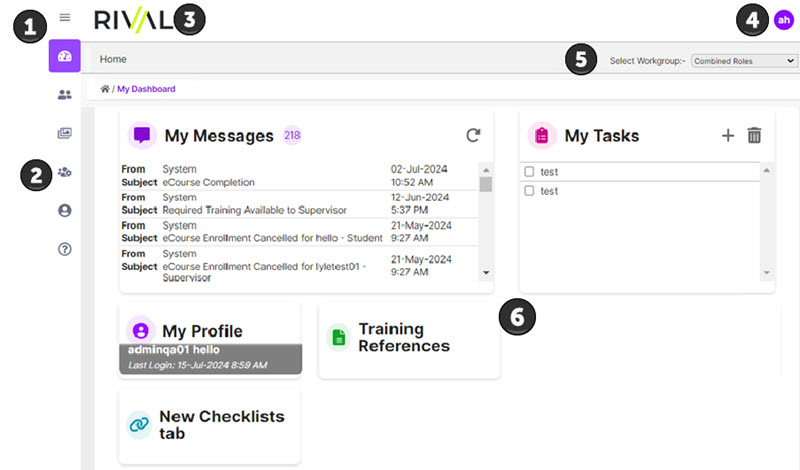Add a new task with plus icon
Viewport: 800px width, 470px height.
(728, 135)
